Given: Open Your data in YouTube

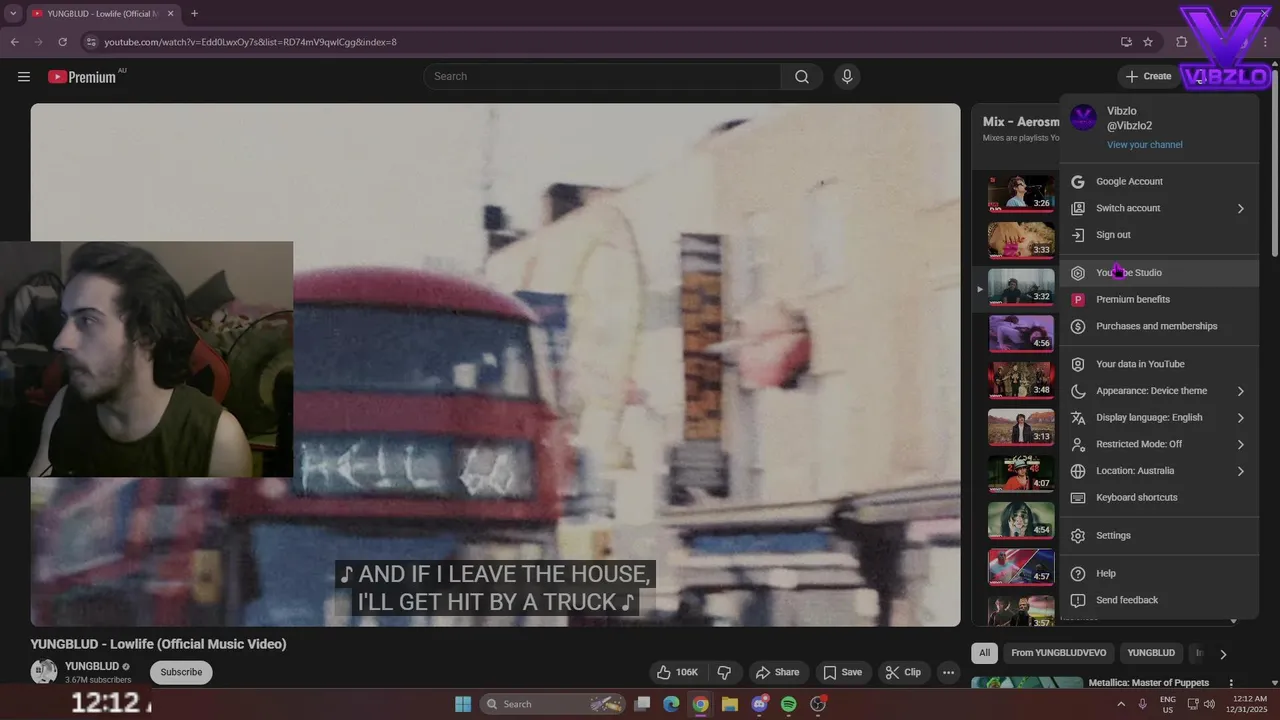Looking at the screenshot, I should click(x=1159, y=364).
